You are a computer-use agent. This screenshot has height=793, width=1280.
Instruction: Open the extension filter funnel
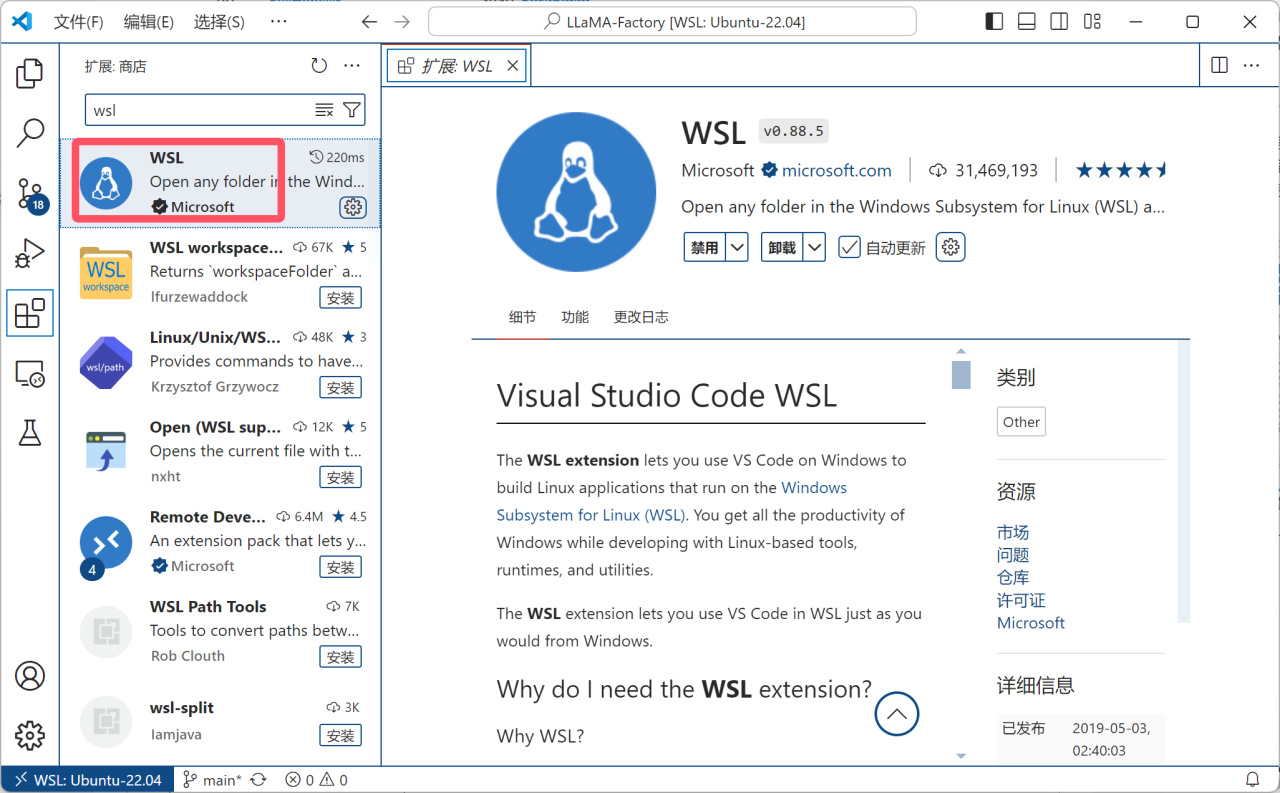[352, 110]
